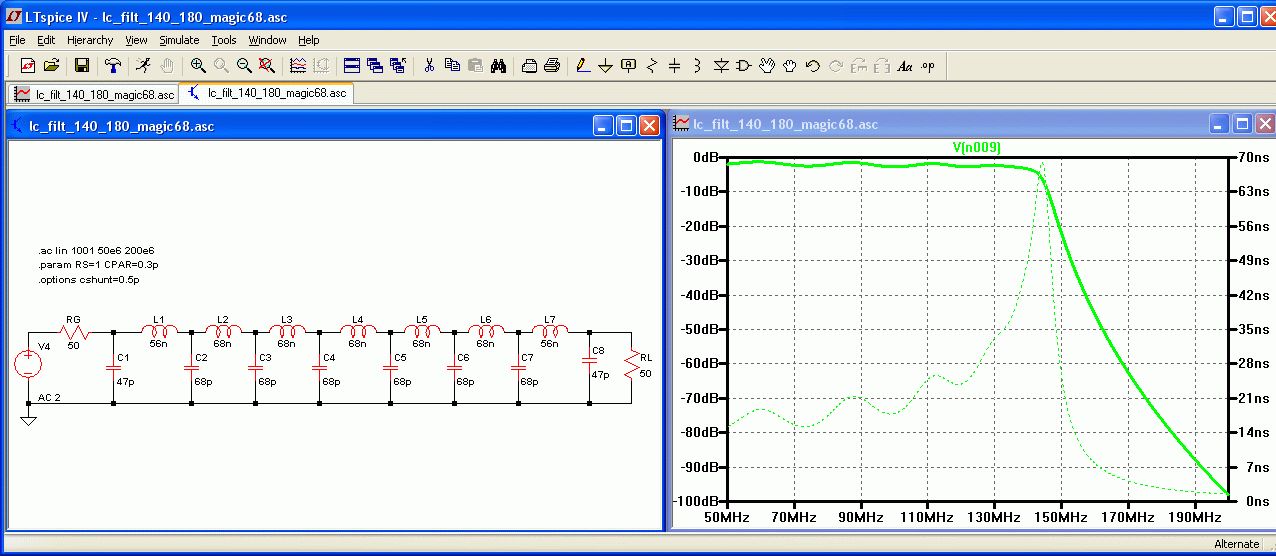Switch to the waveform plot tab
Viewport: 1276px width, 556px height.
pyautogui.click(x=94, y=94)
